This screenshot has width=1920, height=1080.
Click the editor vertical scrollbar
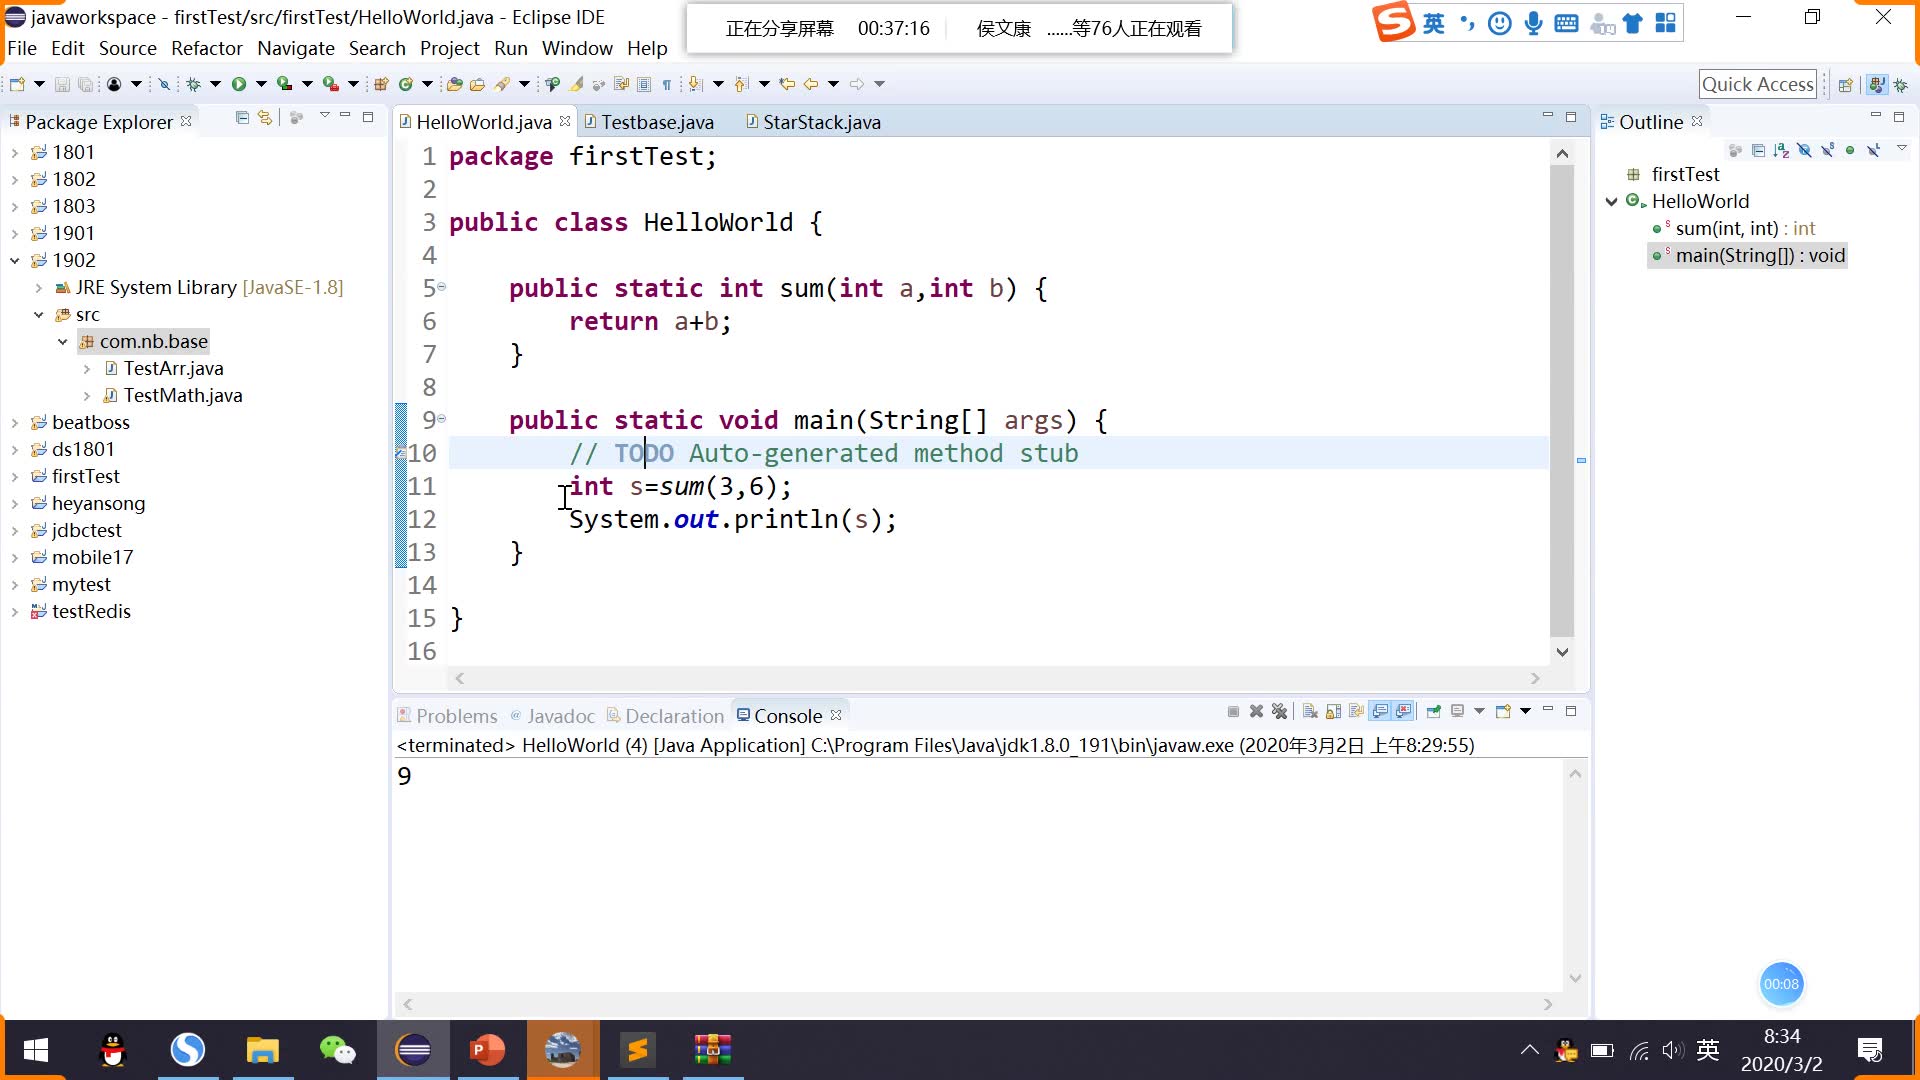click(1562, 400)
